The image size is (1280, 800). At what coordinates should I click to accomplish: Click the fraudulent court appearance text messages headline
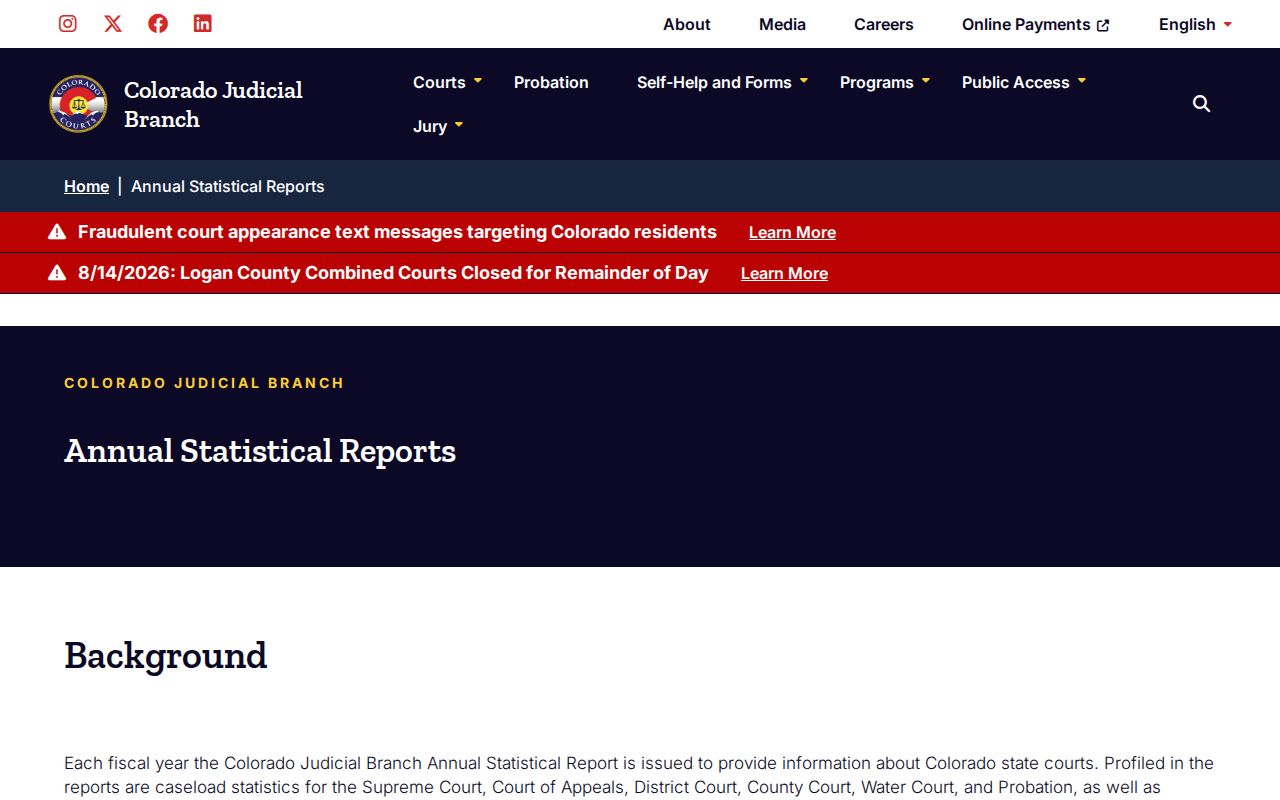(397, 232)
